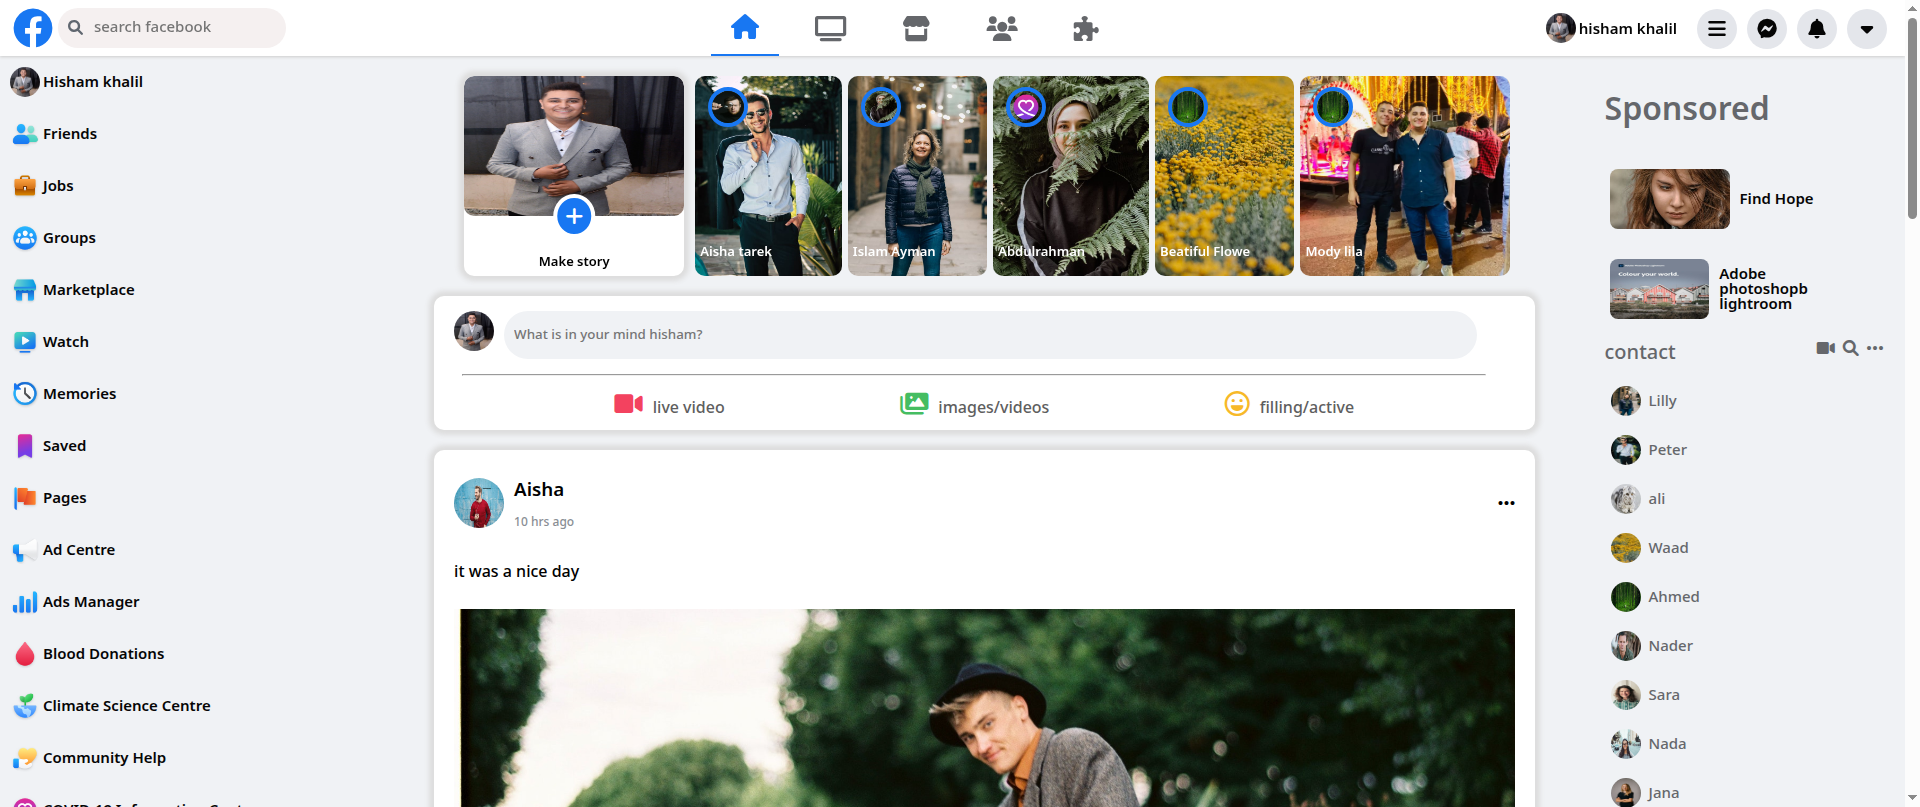Open the Adobe photoshopb lightroom ad
1920x807 pixels.
(1710, 289)
